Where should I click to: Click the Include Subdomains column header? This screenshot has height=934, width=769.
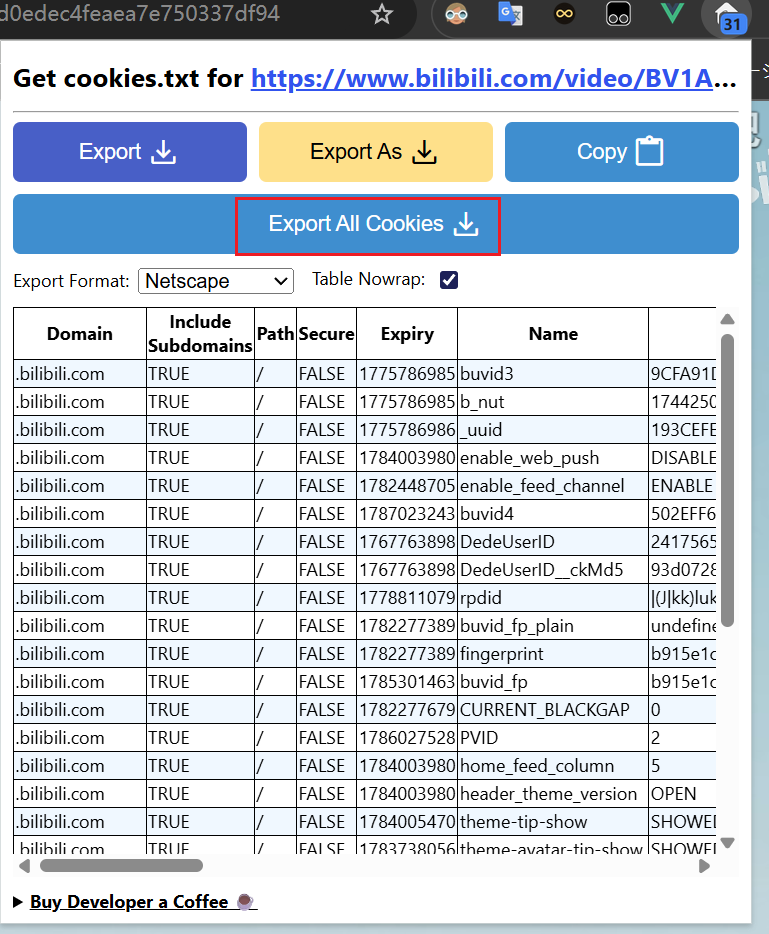tap(200, 334)
